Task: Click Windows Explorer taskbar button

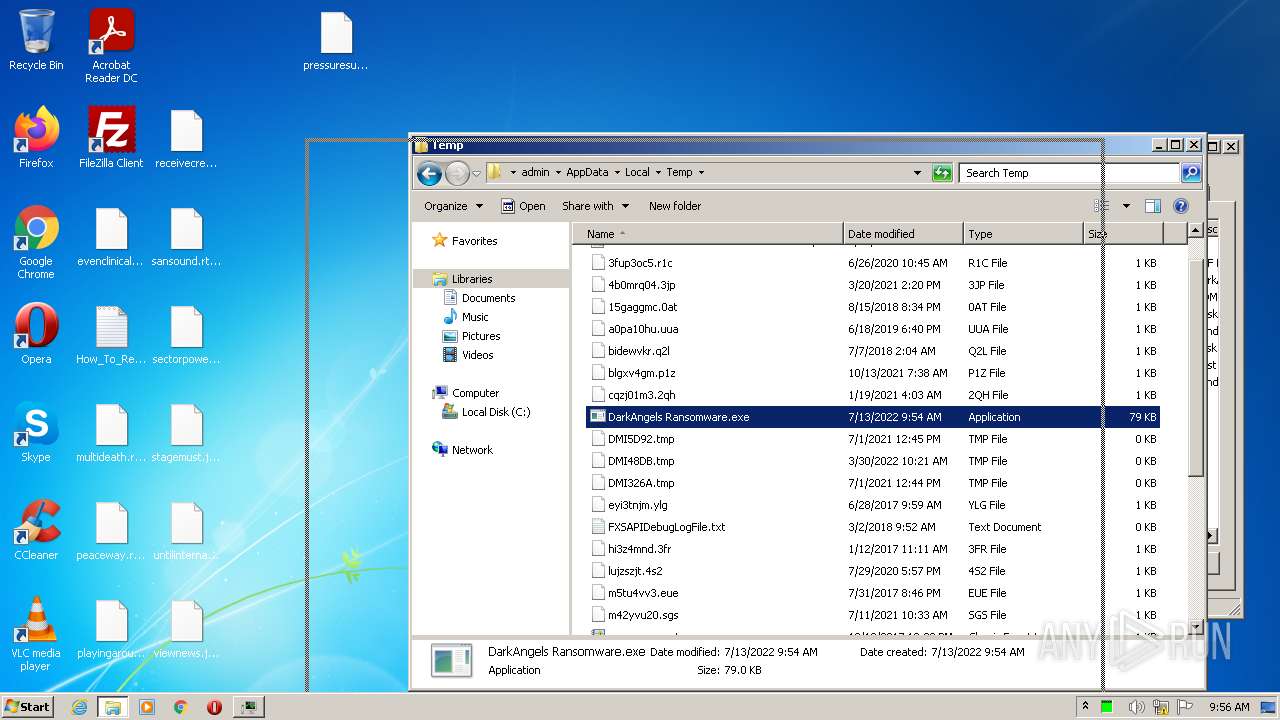Action: click(x=112, y=707)
